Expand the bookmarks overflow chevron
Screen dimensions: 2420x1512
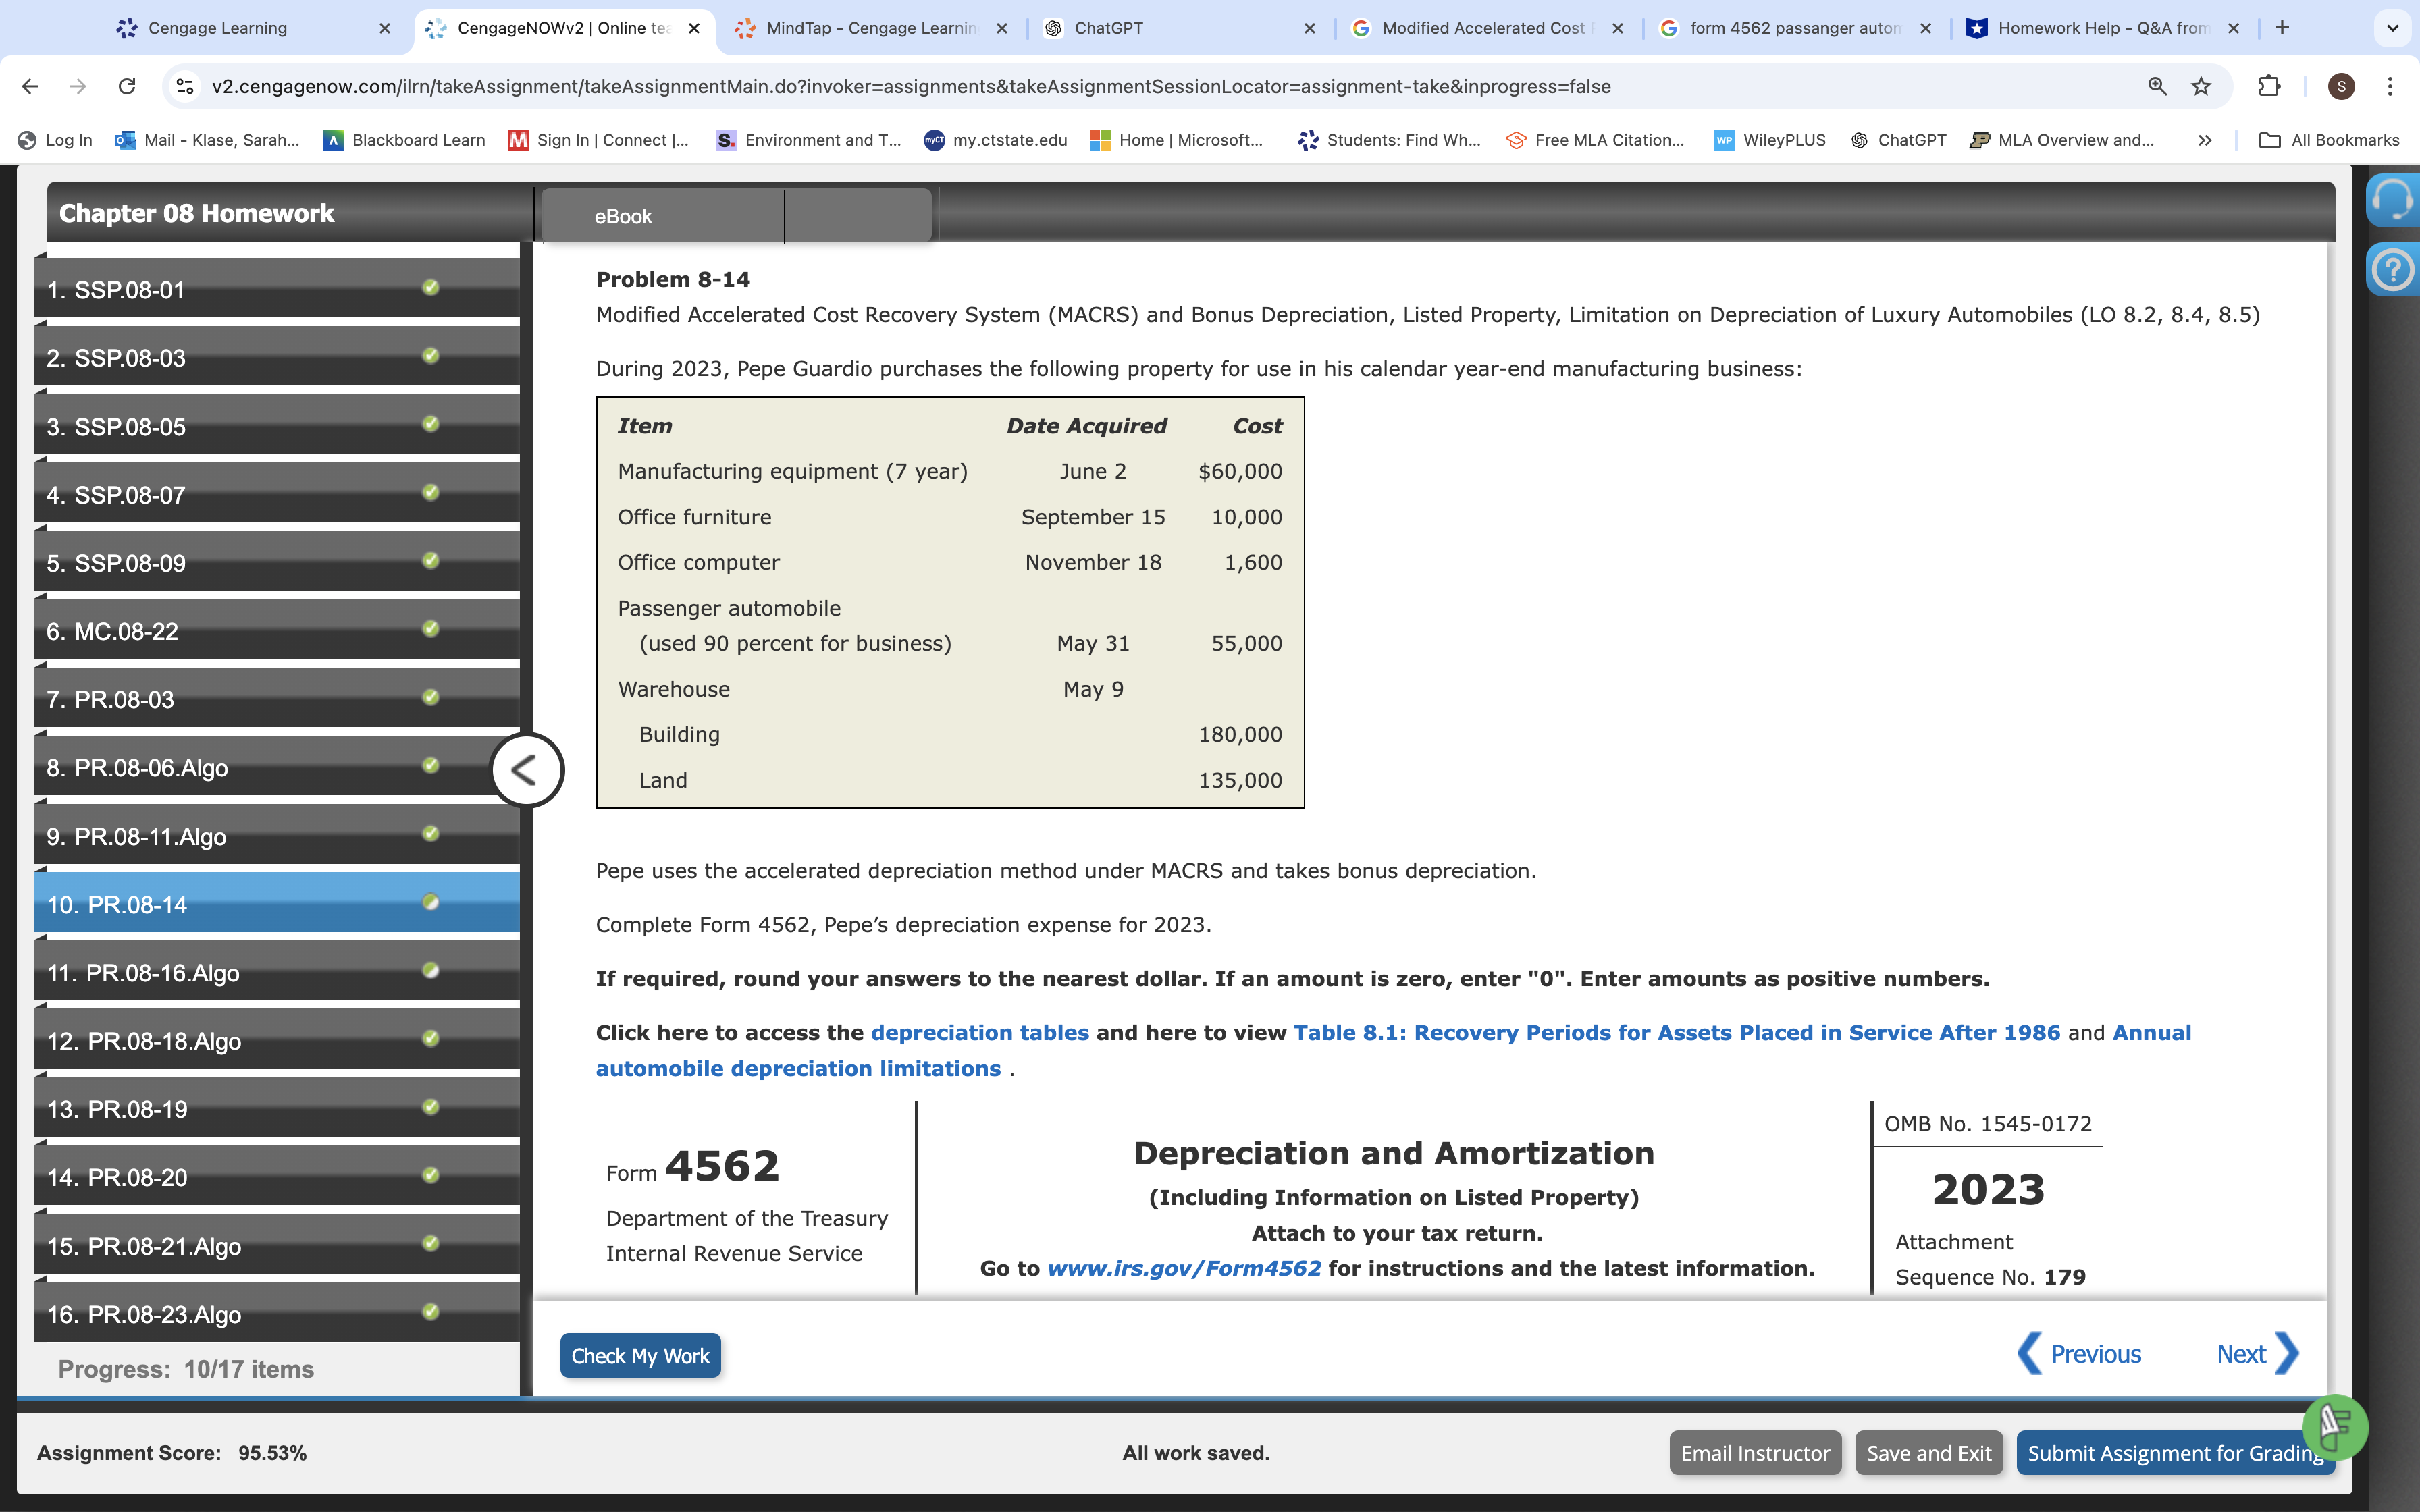pyautogui.click(x=2204, y=140)
